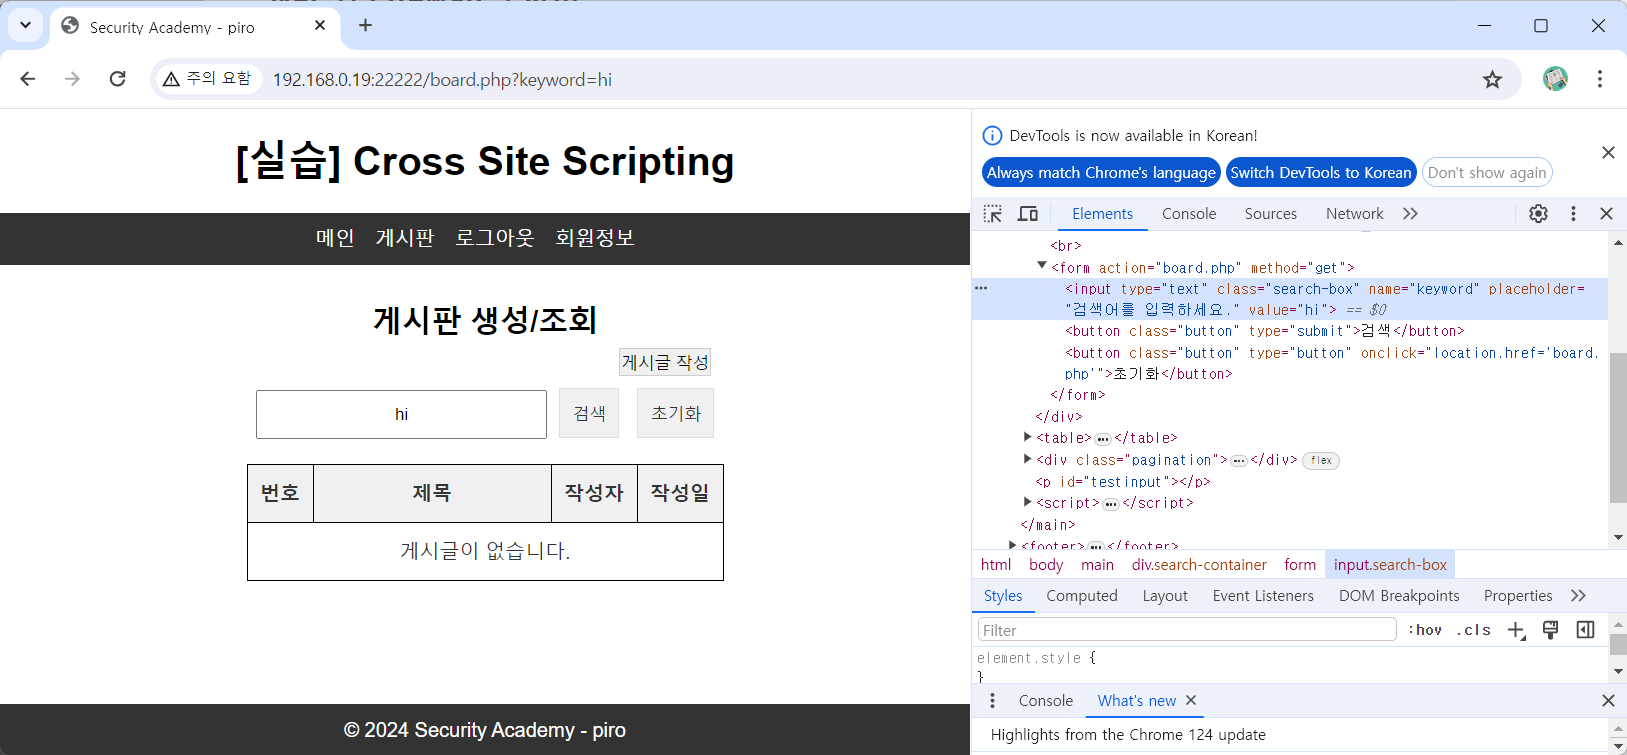This screenshot has width=1627, height=755.
Task: Open a new browser tab
Action: (x=365, y=26)
